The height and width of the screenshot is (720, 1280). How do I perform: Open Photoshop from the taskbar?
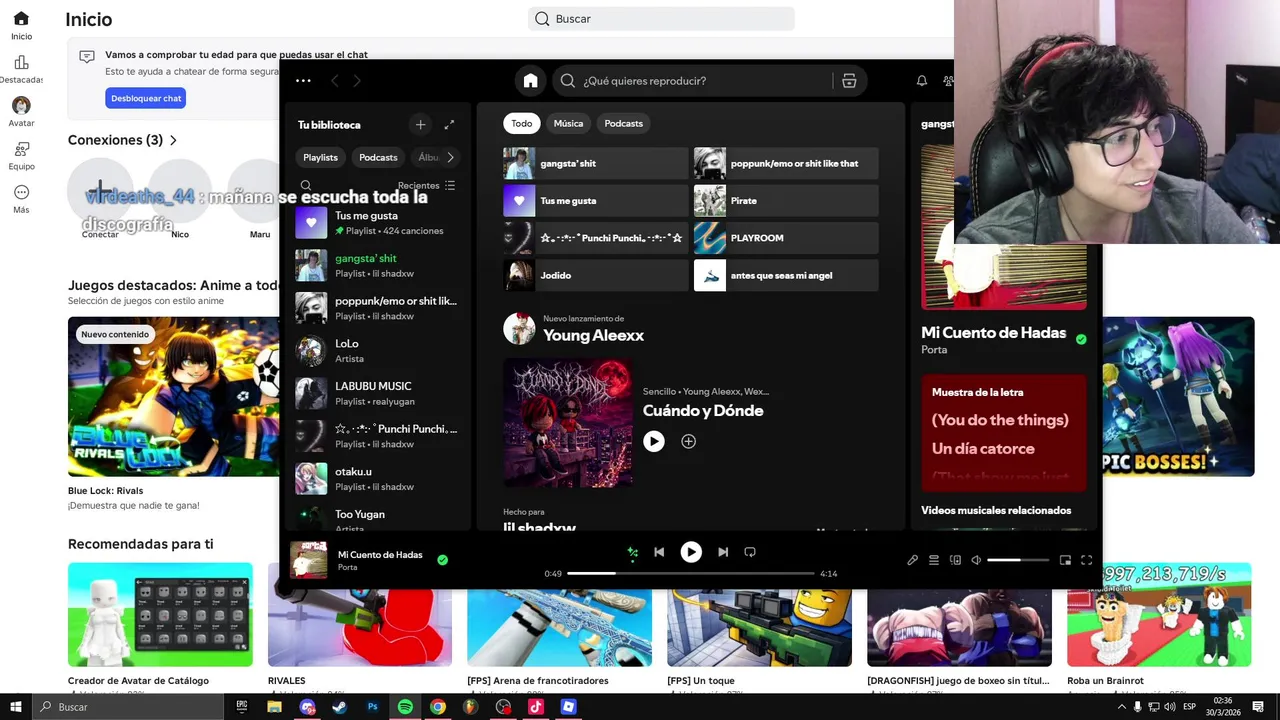point(372,707)
